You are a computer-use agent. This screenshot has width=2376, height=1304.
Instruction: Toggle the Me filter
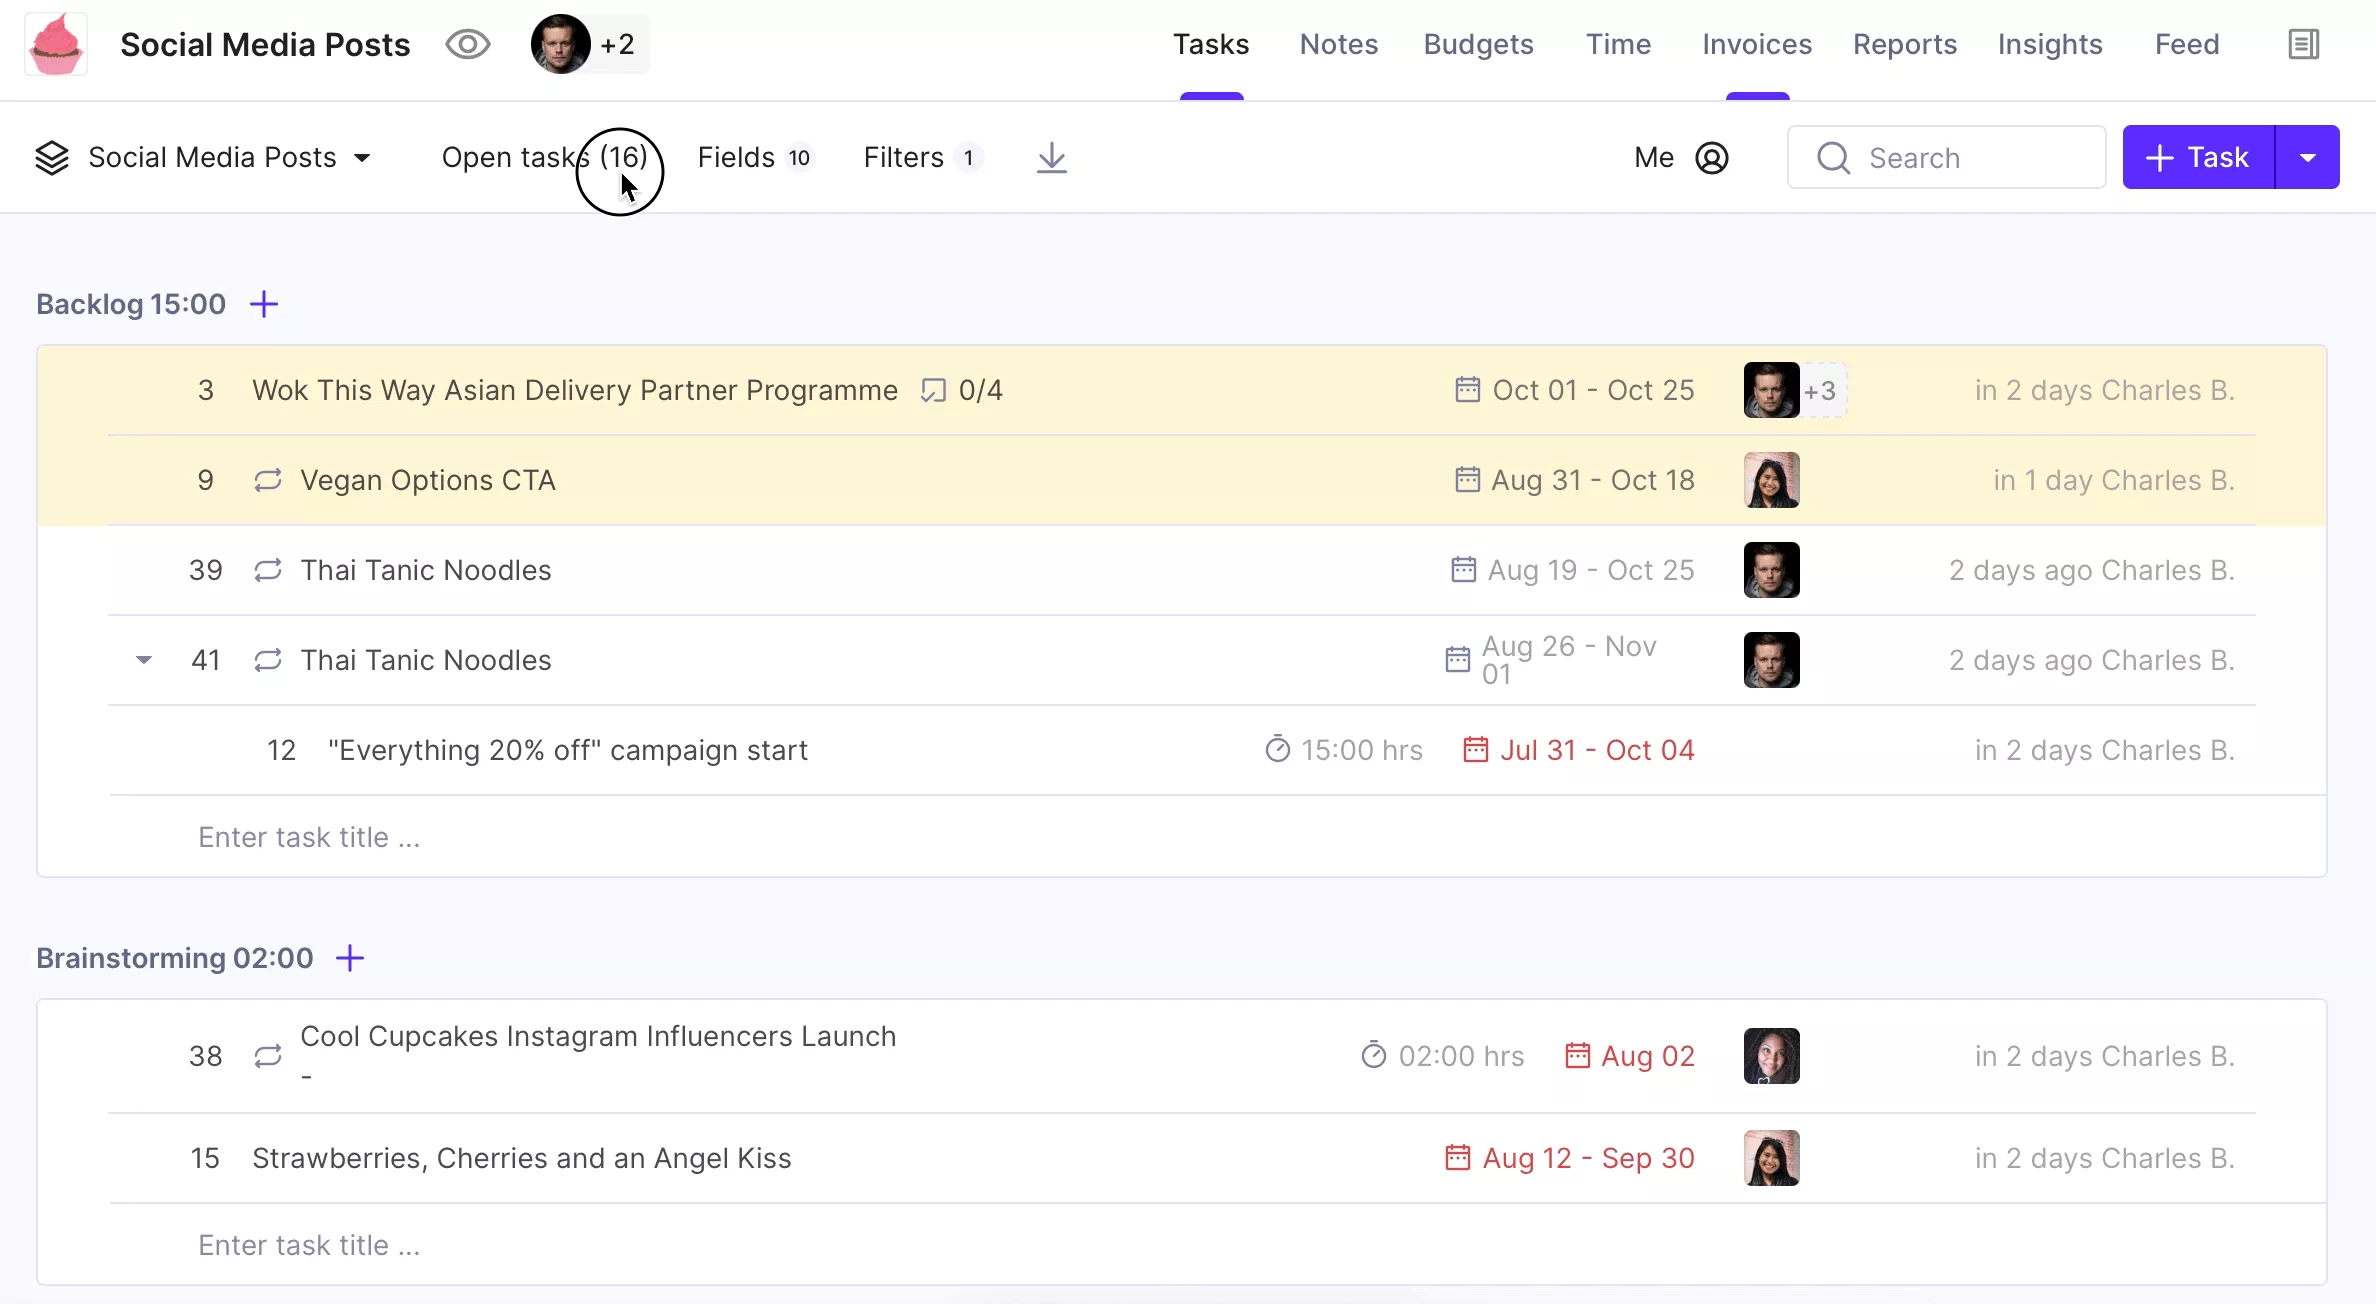pyautogui.click(x=1654, y=157)
